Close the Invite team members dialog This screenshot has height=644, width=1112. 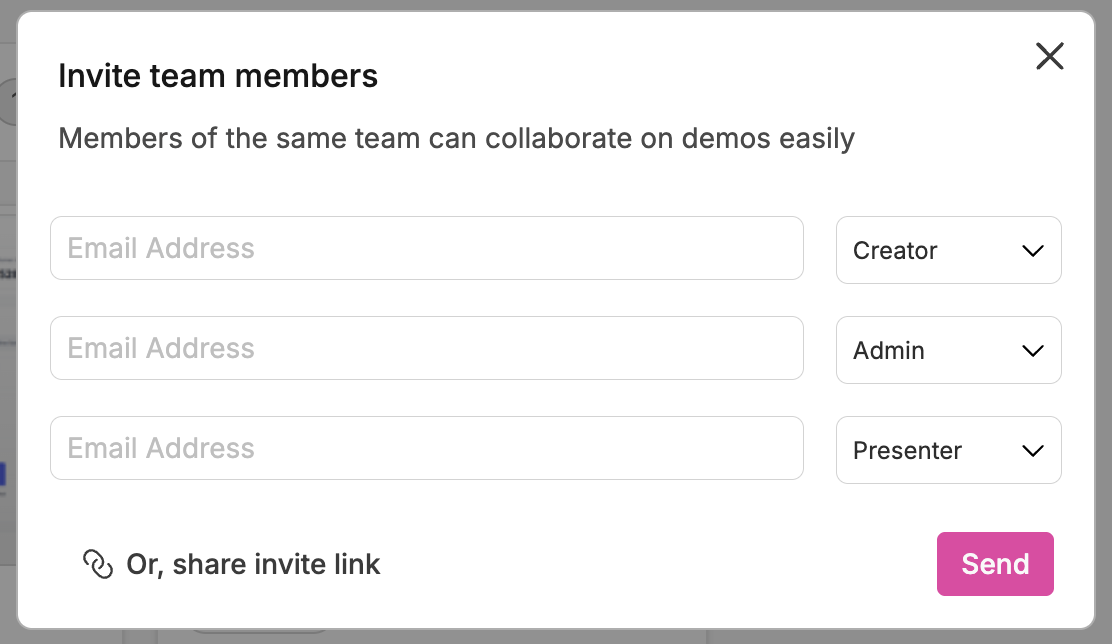click(1049, 56)
